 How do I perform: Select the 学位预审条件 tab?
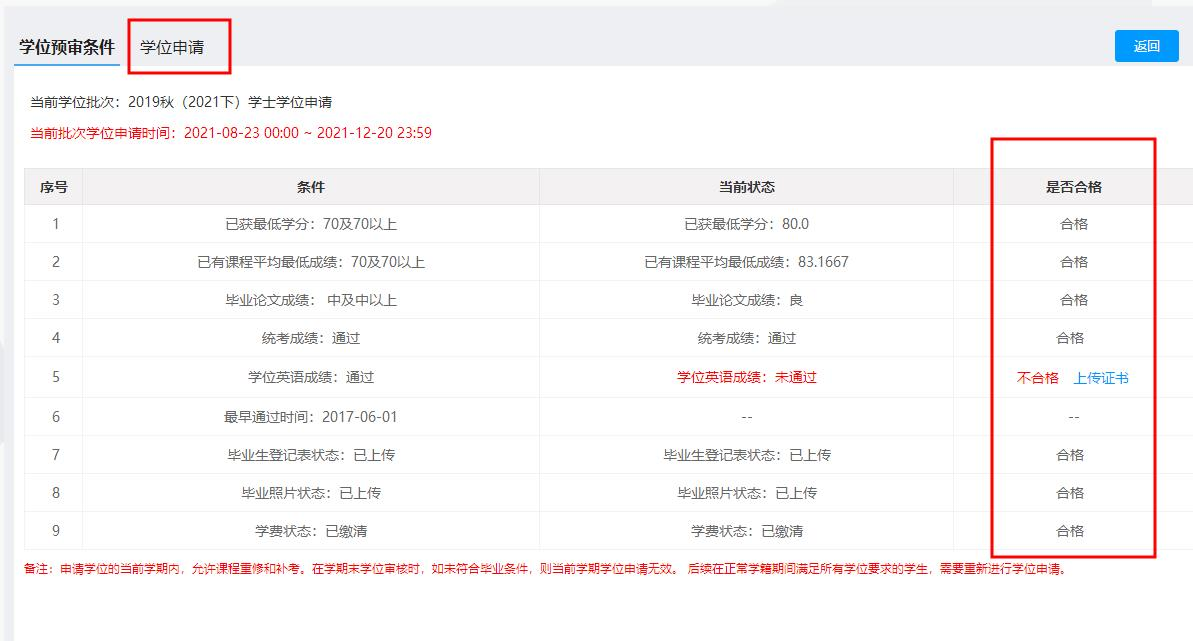[x=67, y=47]
